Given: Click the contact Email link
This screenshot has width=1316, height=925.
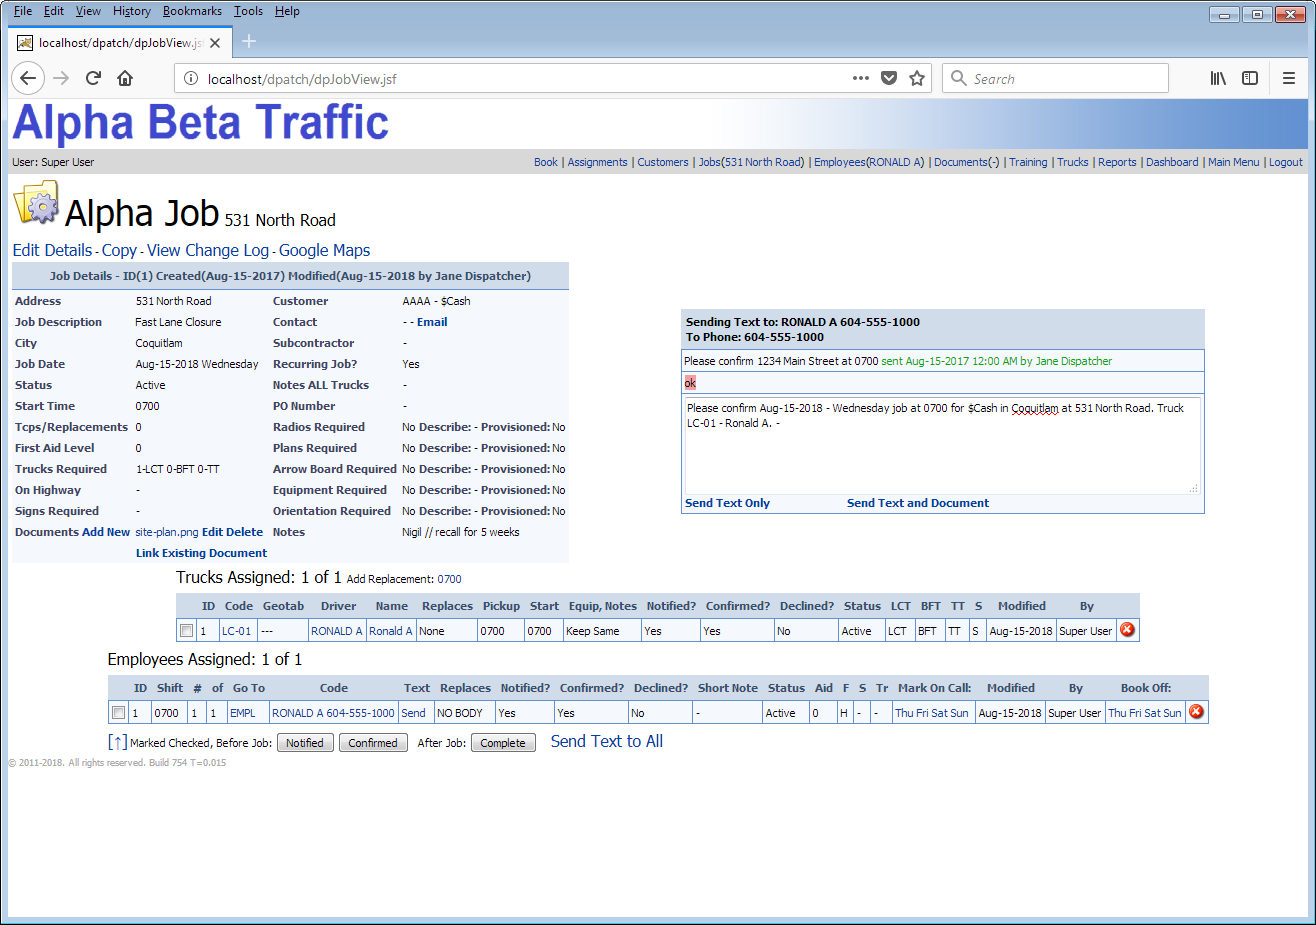Looking at the screenshot, I should 432,322.
